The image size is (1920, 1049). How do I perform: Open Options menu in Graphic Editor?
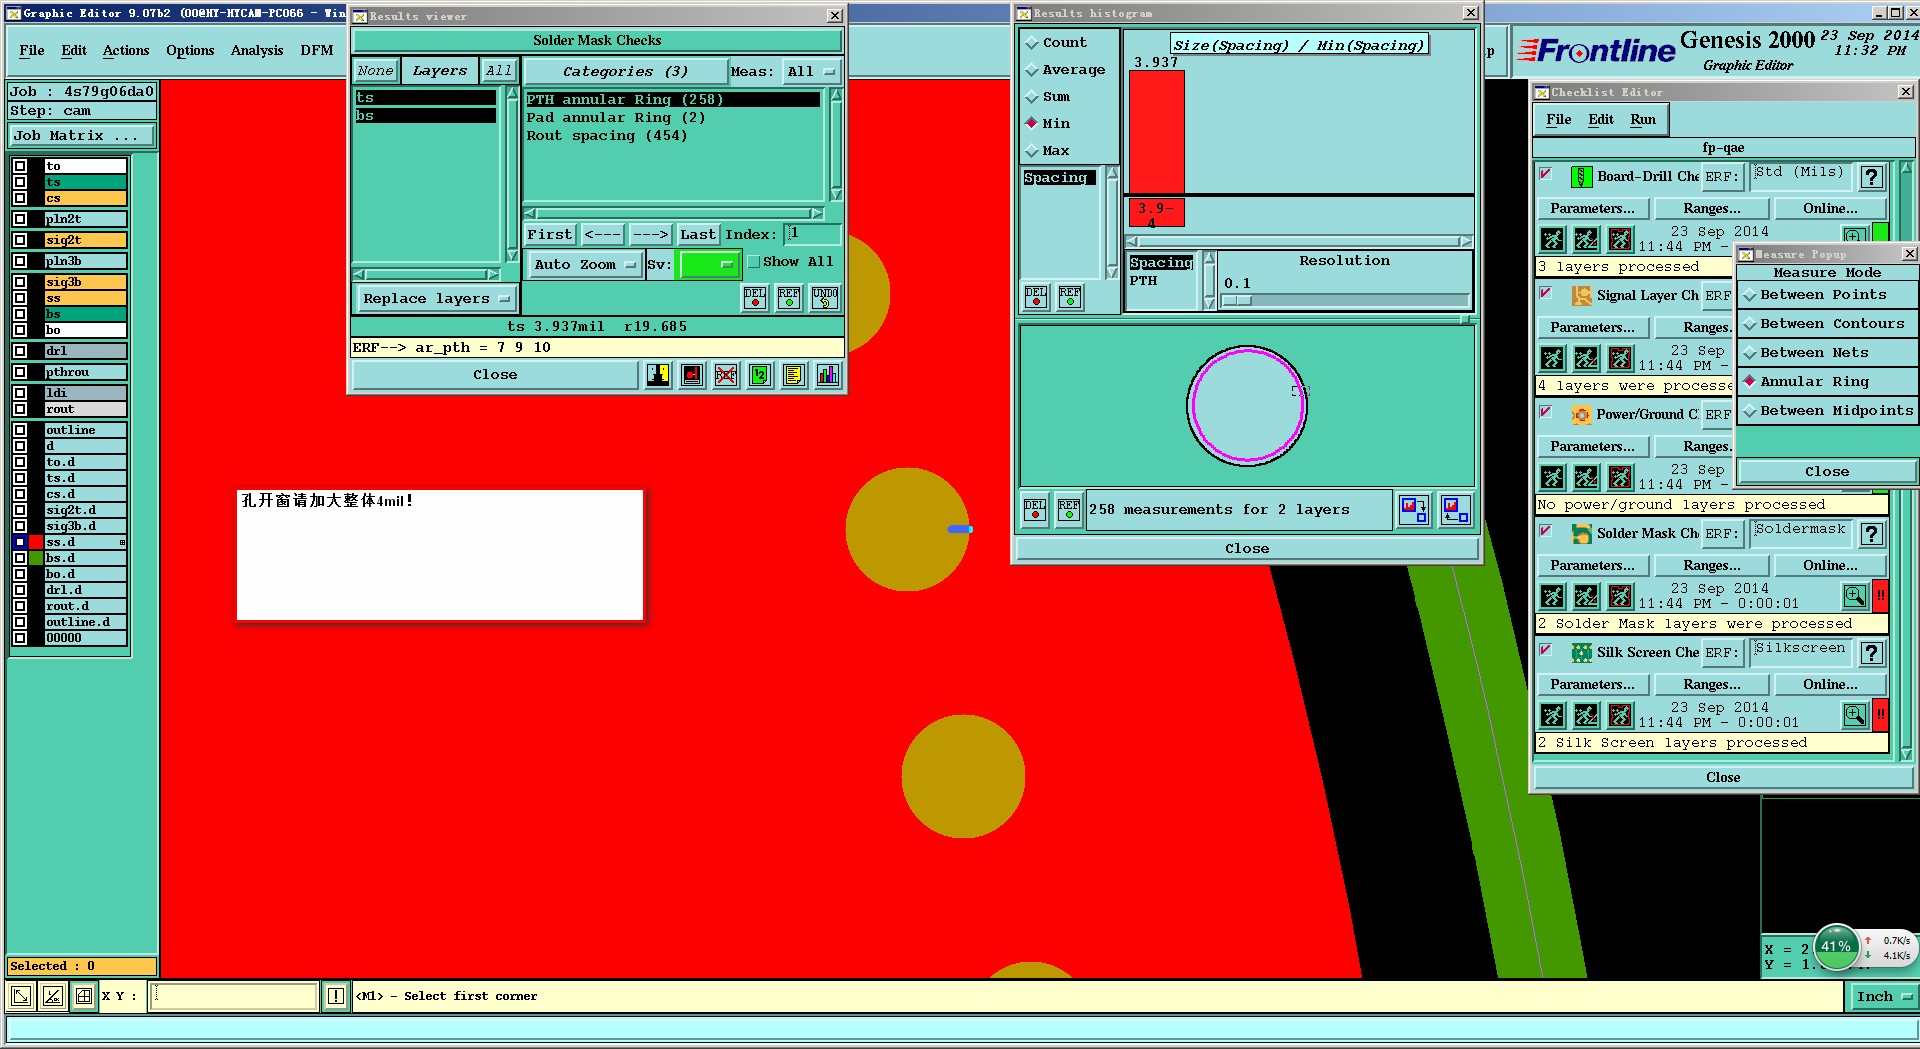click(x=190, y=50)
